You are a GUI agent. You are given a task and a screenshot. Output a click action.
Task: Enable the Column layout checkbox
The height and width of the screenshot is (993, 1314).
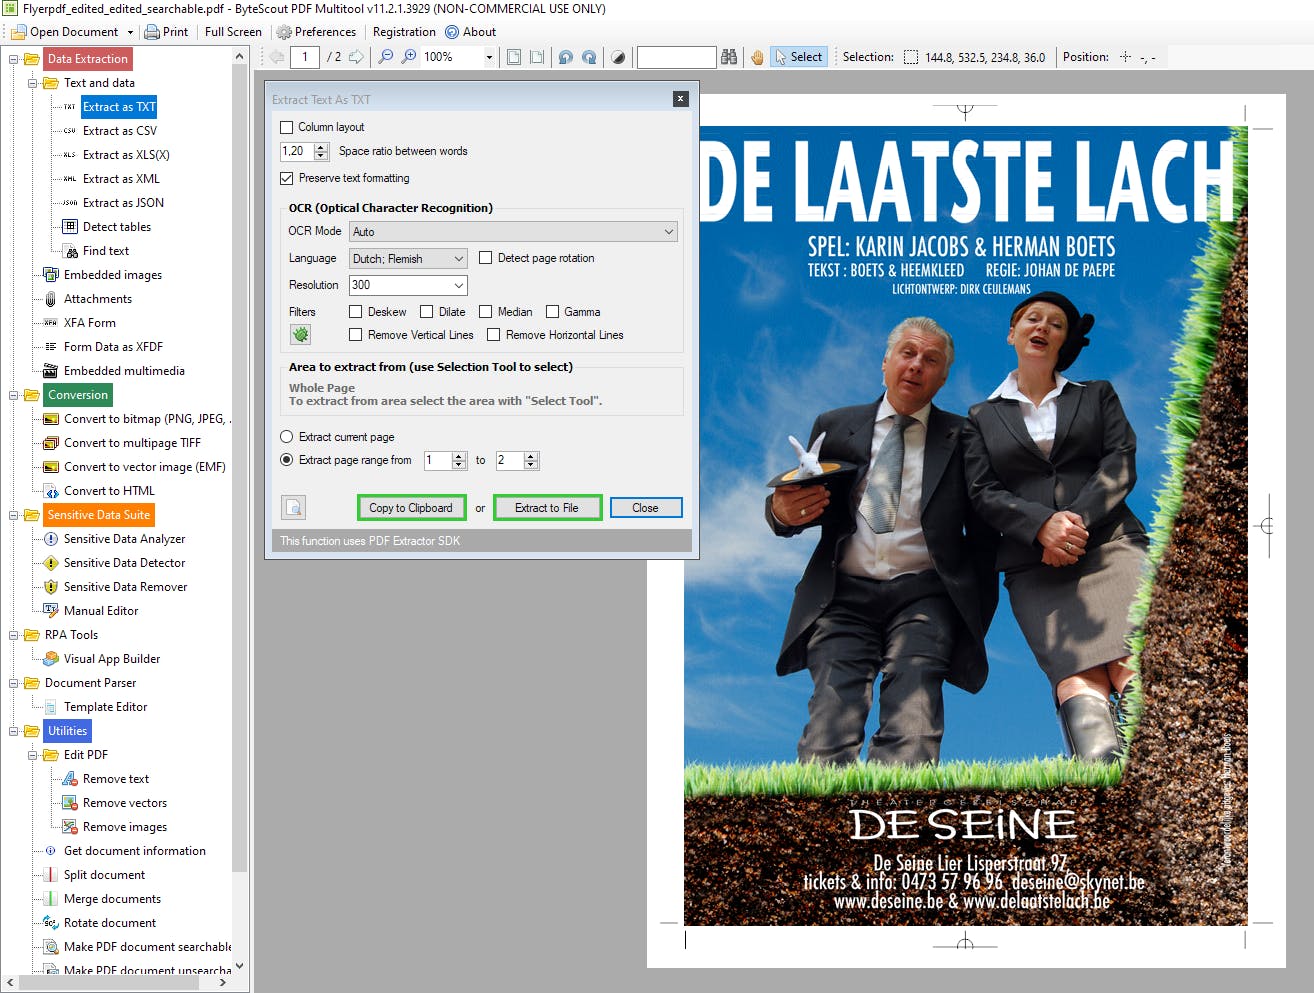287,127
